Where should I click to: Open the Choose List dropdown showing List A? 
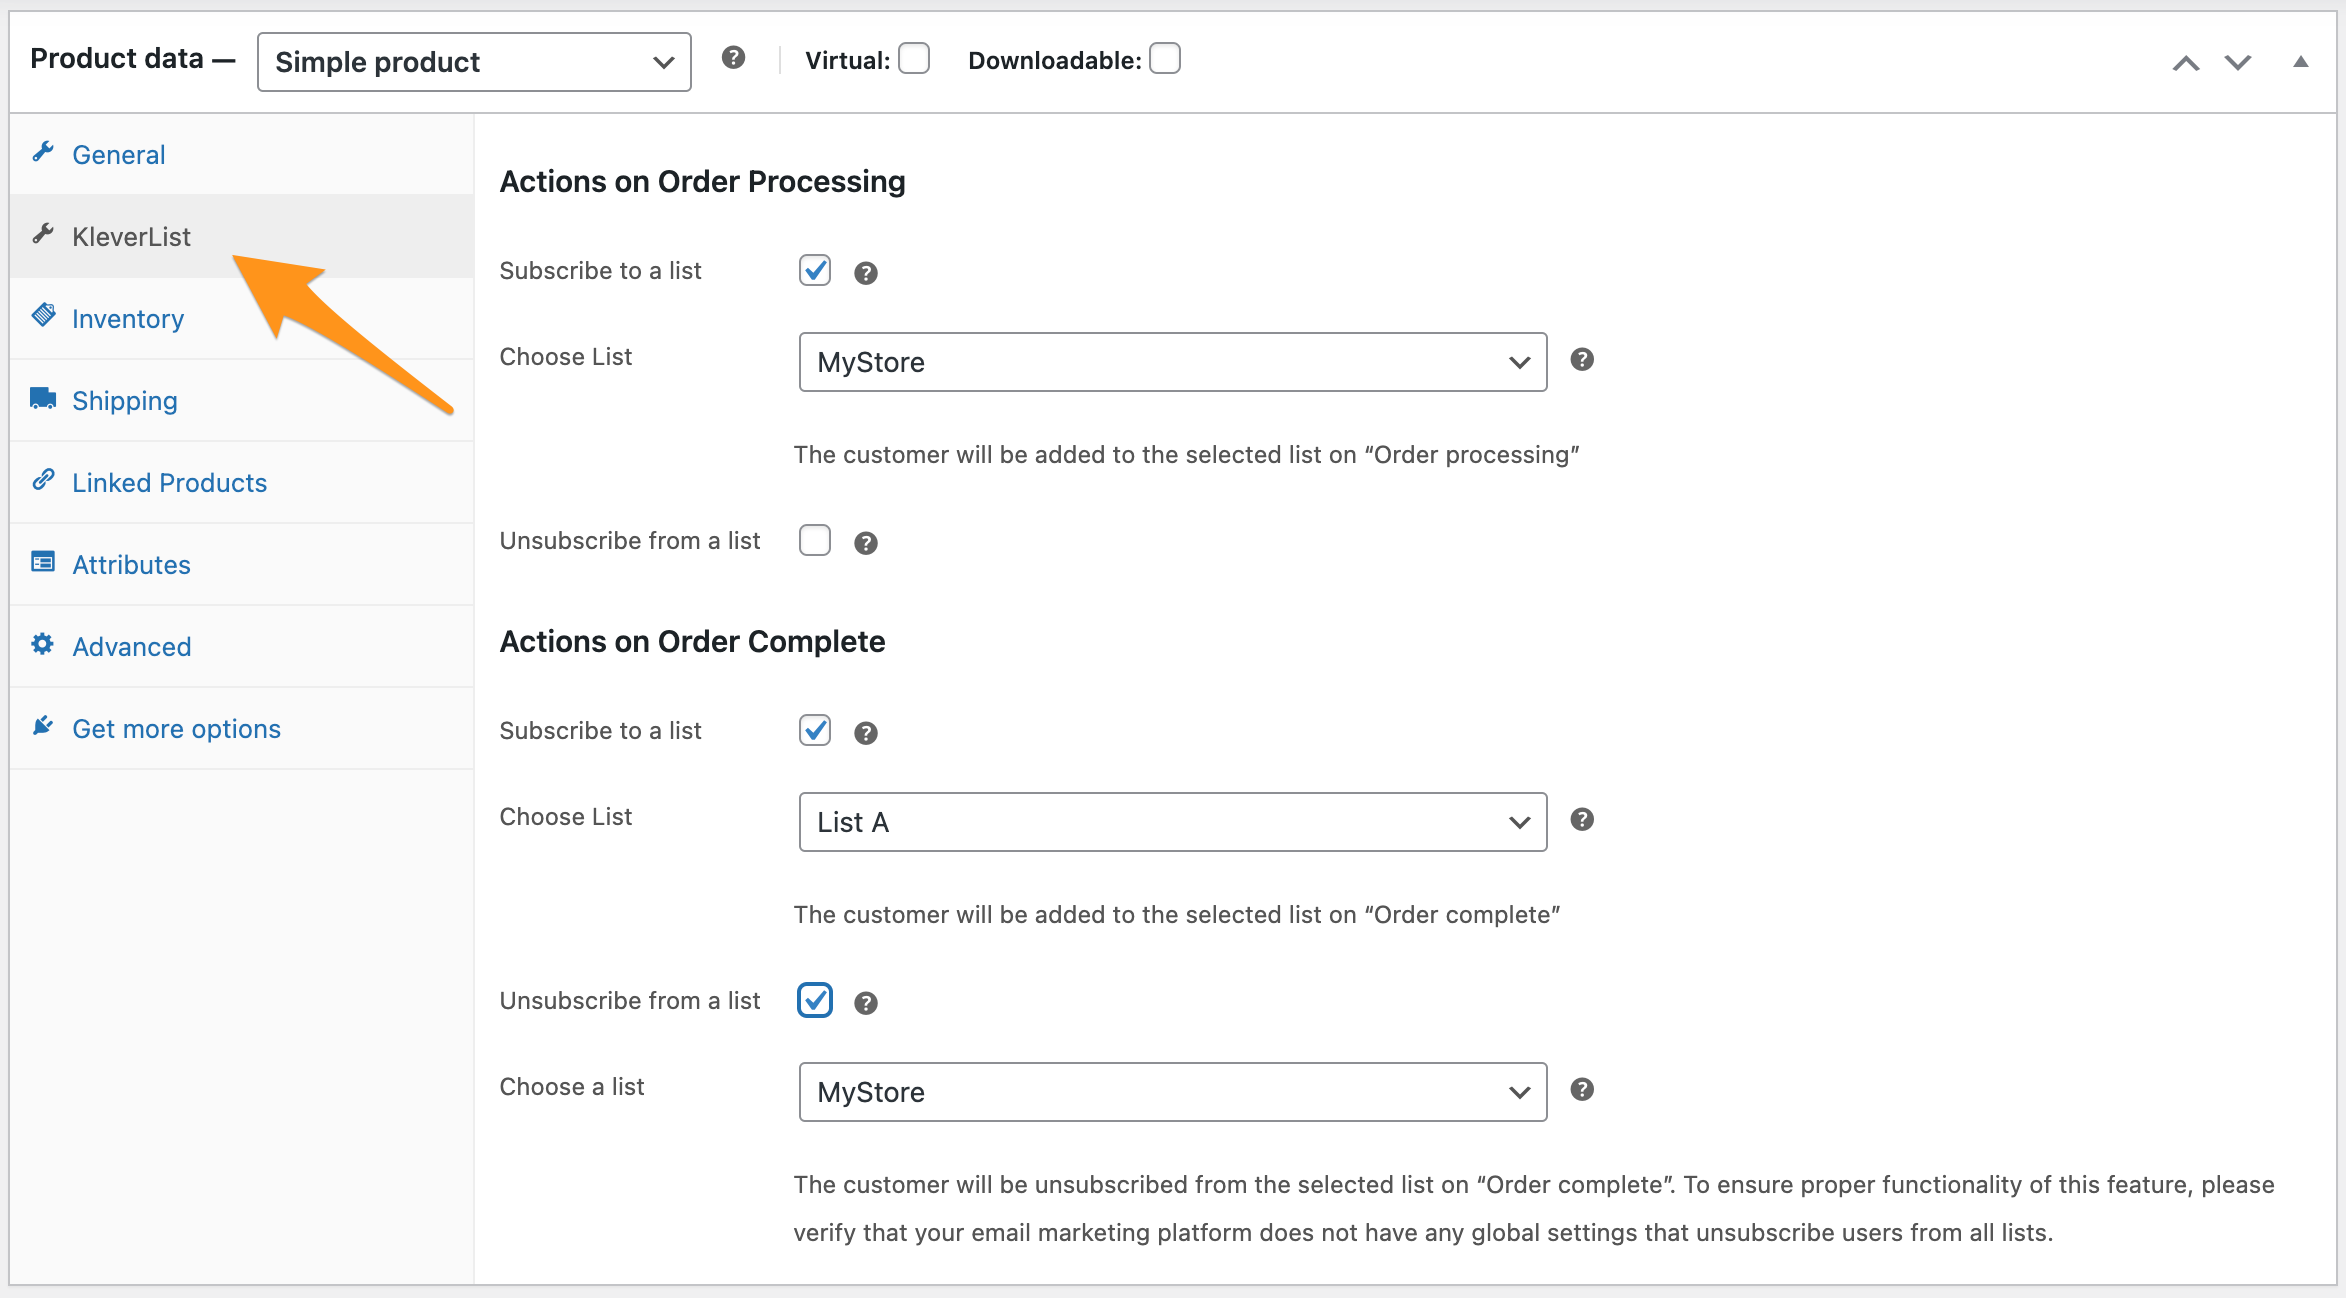(x=1173, y=822)
